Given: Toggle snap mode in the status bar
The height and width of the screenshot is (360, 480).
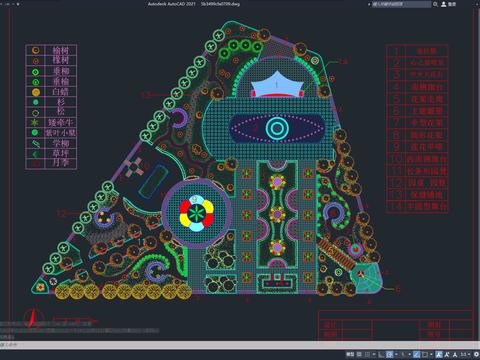Looking at the screenshot, I should (x=367, y=354).
